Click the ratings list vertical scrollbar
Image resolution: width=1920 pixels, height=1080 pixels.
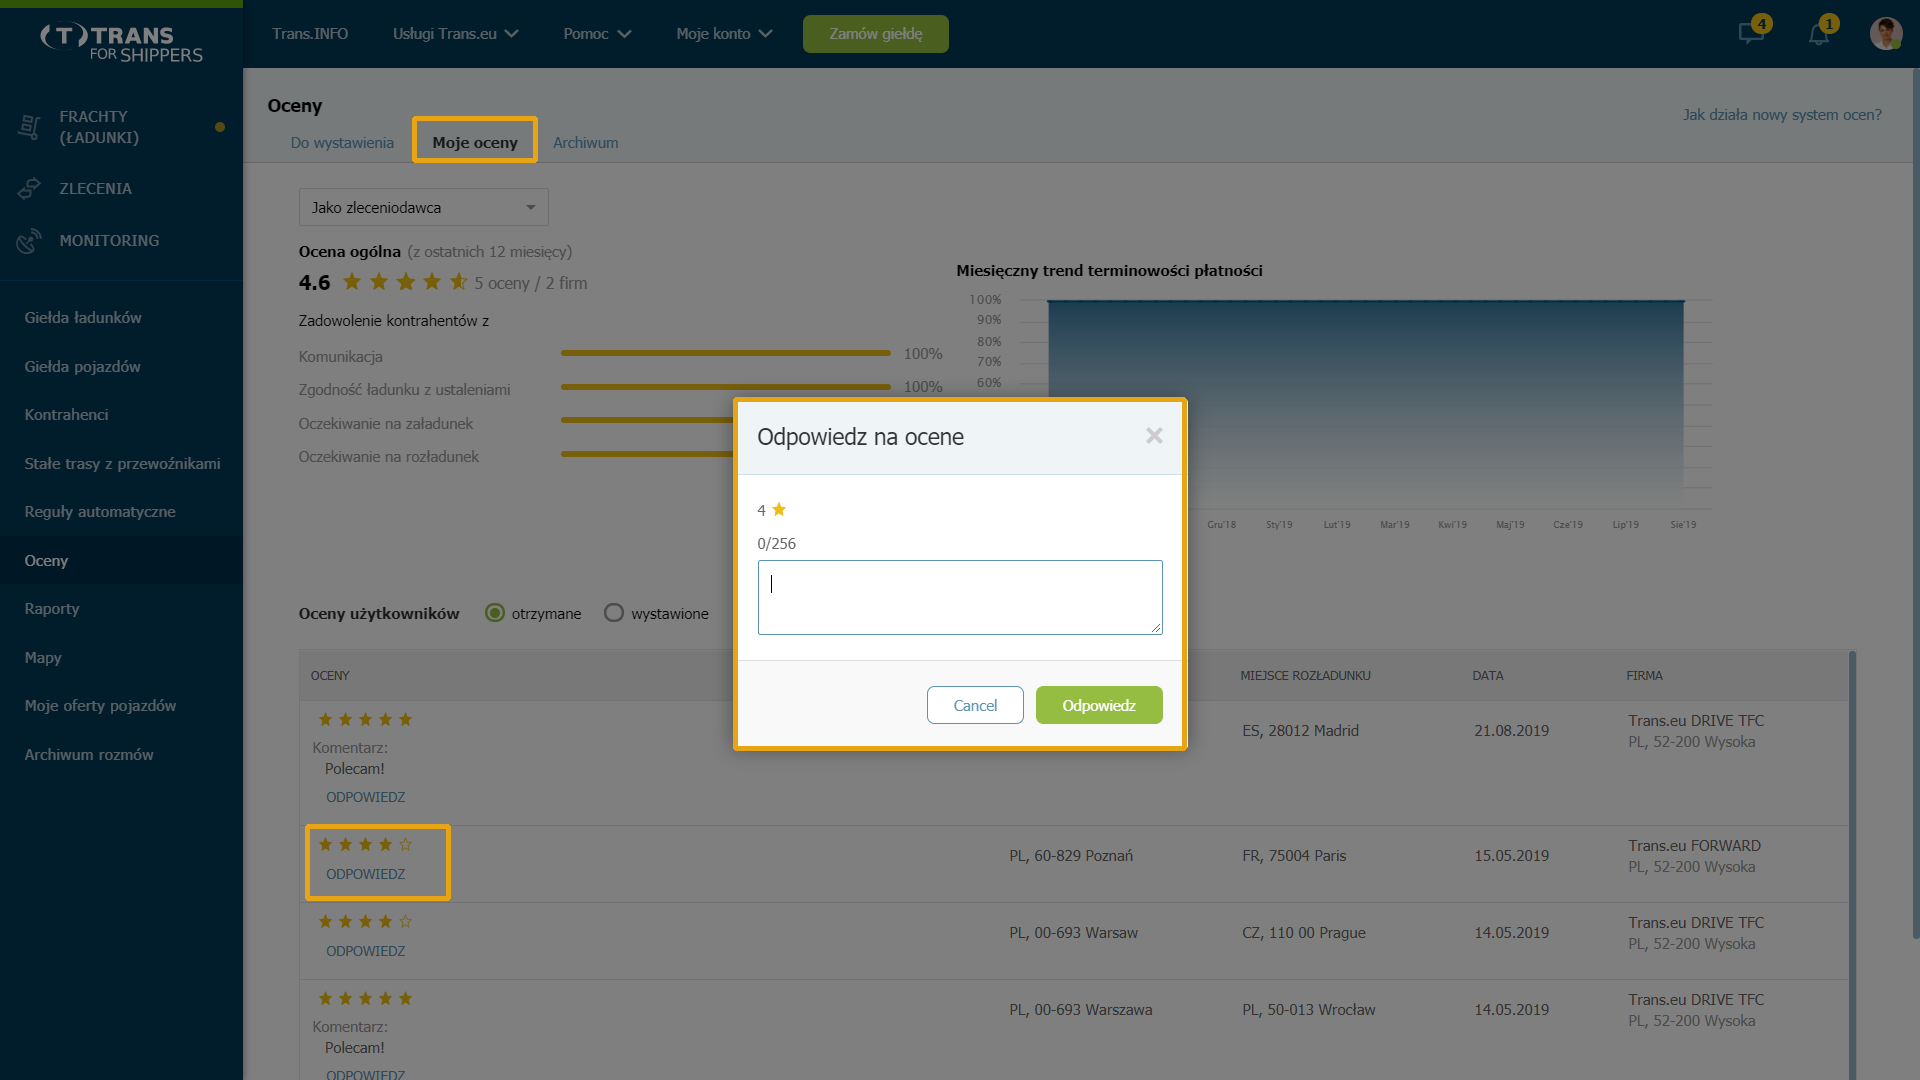[1852, 865]
